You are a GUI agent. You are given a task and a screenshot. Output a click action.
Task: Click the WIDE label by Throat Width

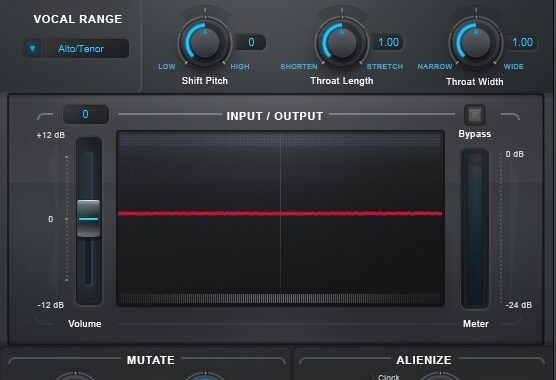(x=513, y=67)
